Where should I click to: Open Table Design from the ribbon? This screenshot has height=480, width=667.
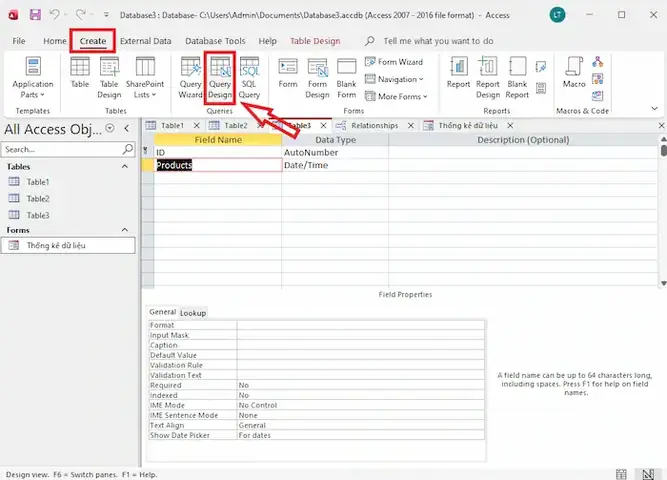[109, 77]
